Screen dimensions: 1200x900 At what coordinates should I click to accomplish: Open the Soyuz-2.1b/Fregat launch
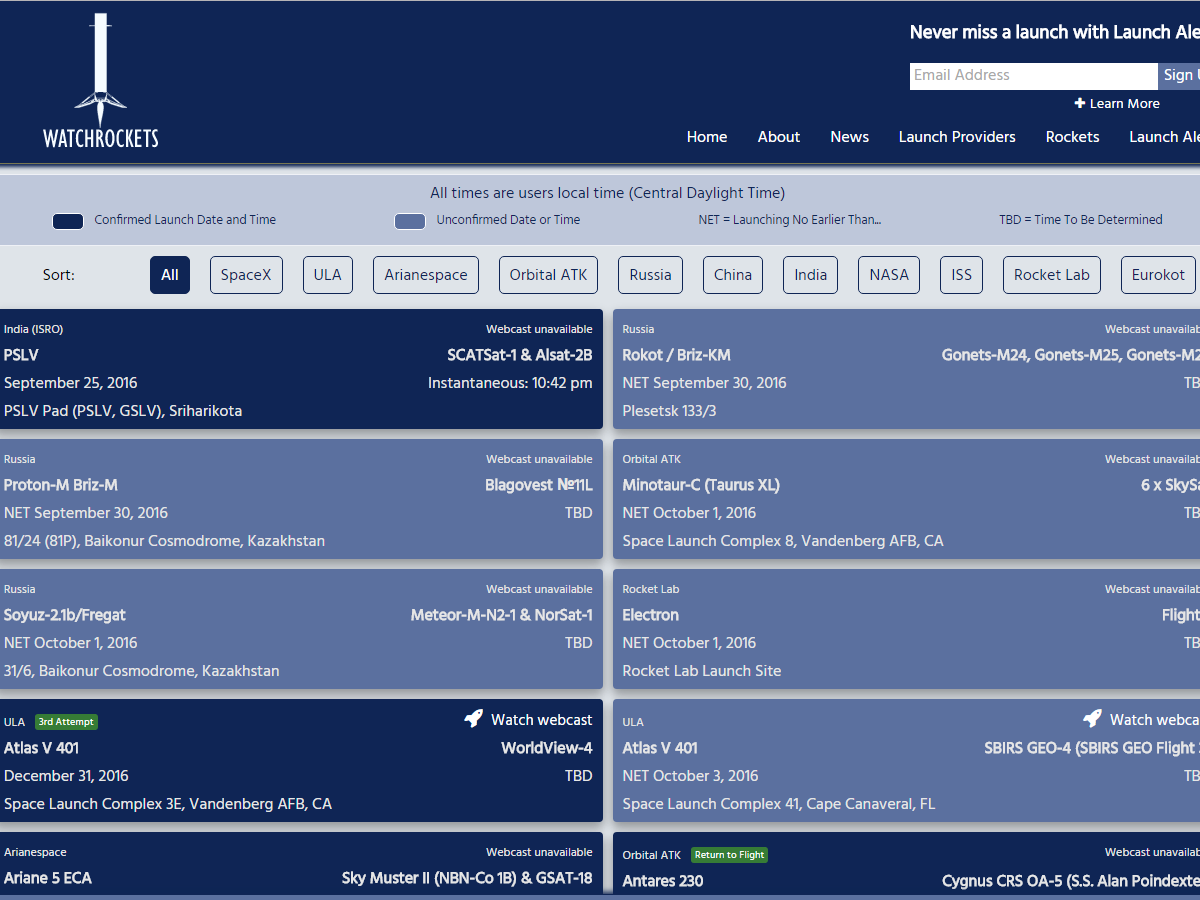65,615
